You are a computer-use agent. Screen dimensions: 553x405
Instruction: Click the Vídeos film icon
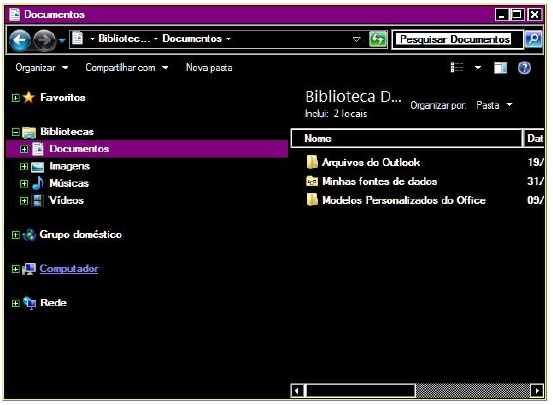tap(37, 201)
